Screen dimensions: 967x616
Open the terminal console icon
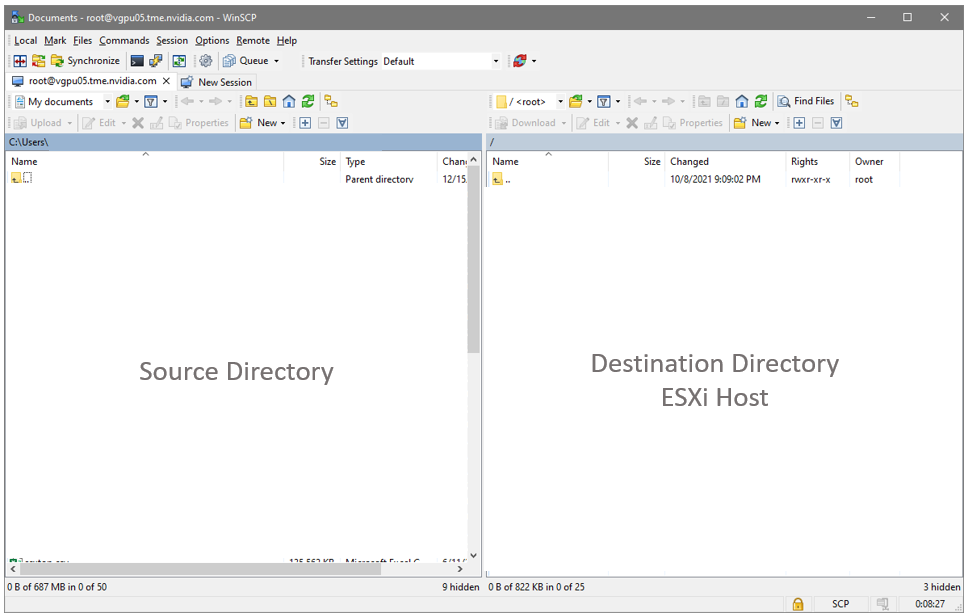coord(137,61)
